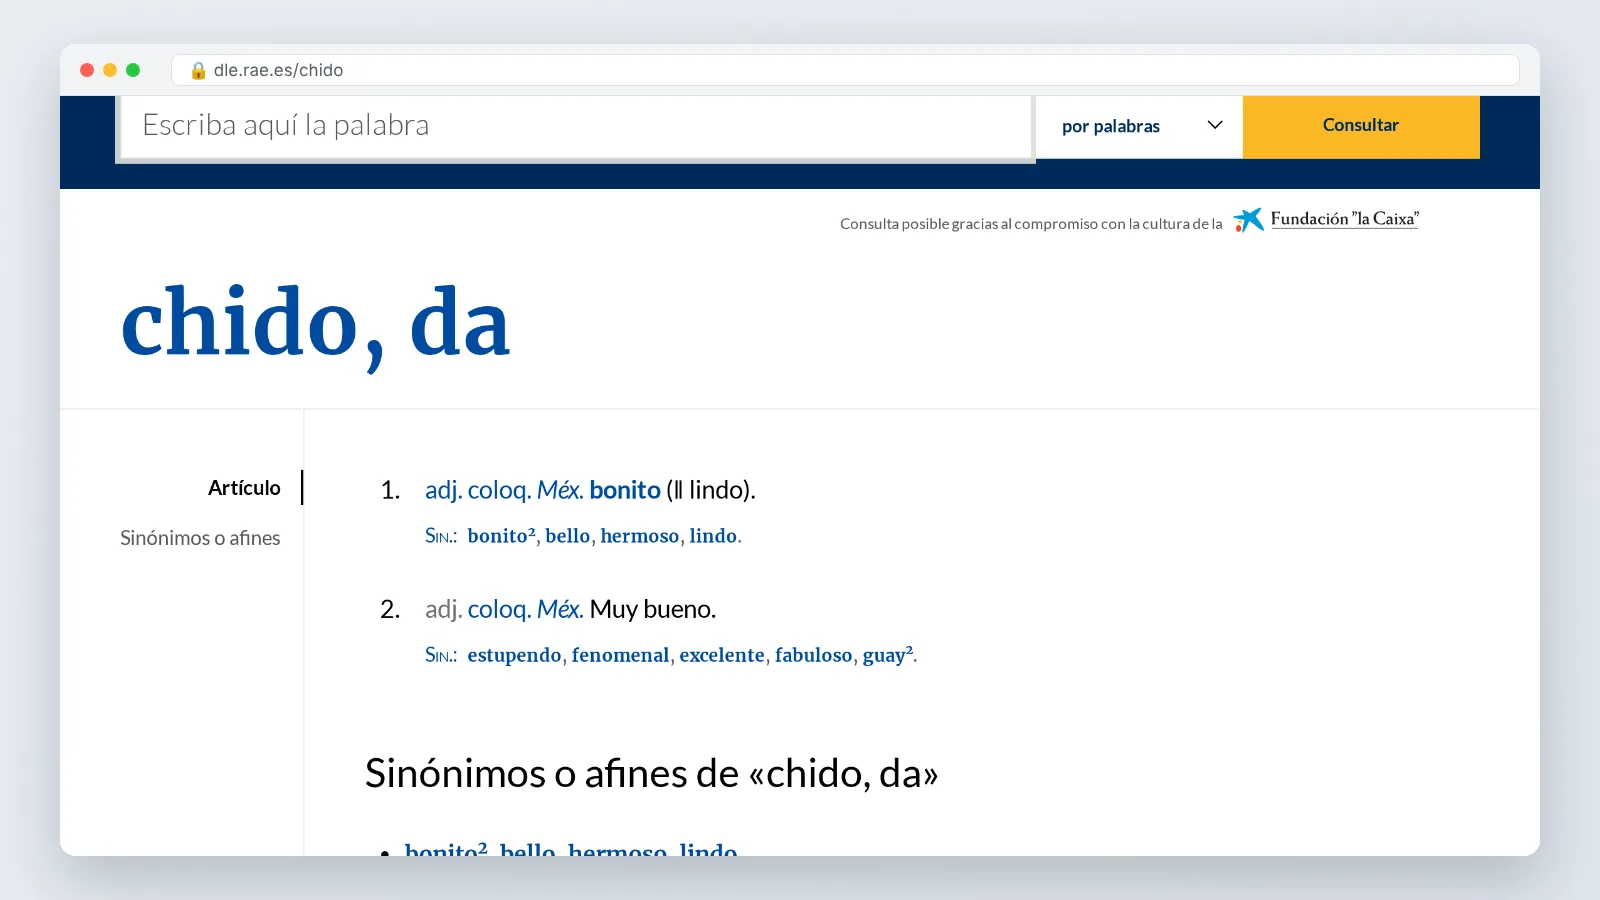The image size is (1600, 900).
Task: Click heading 'Sinónimos o afines de «chido, da»'
Action: tap(651, 773)
